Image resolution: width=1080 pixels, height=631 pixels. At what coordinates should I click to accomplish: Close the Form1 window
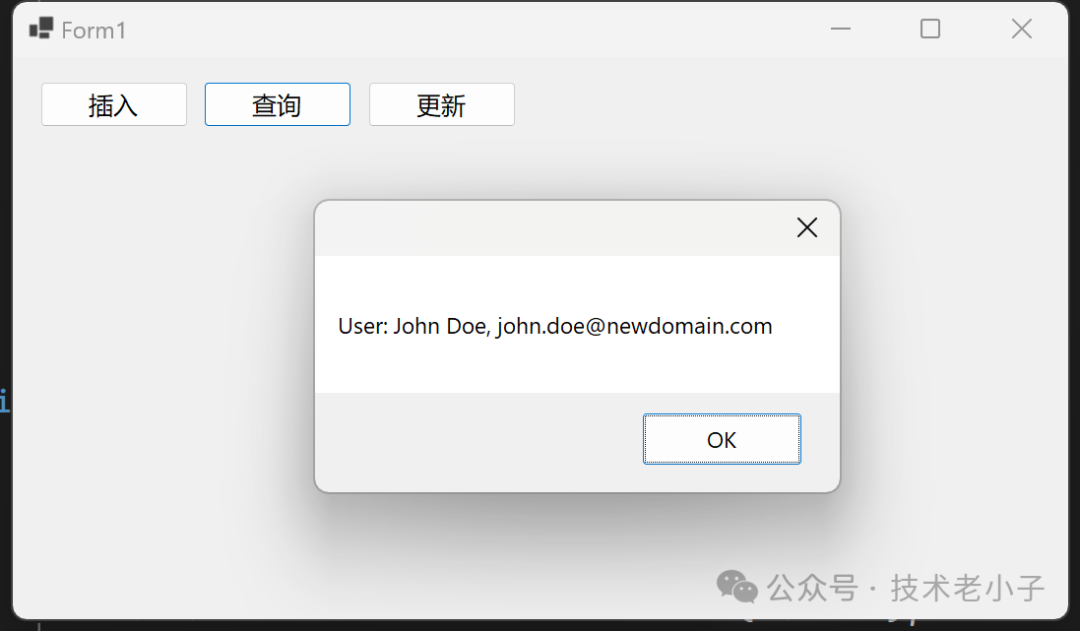tap(1021, 29)
